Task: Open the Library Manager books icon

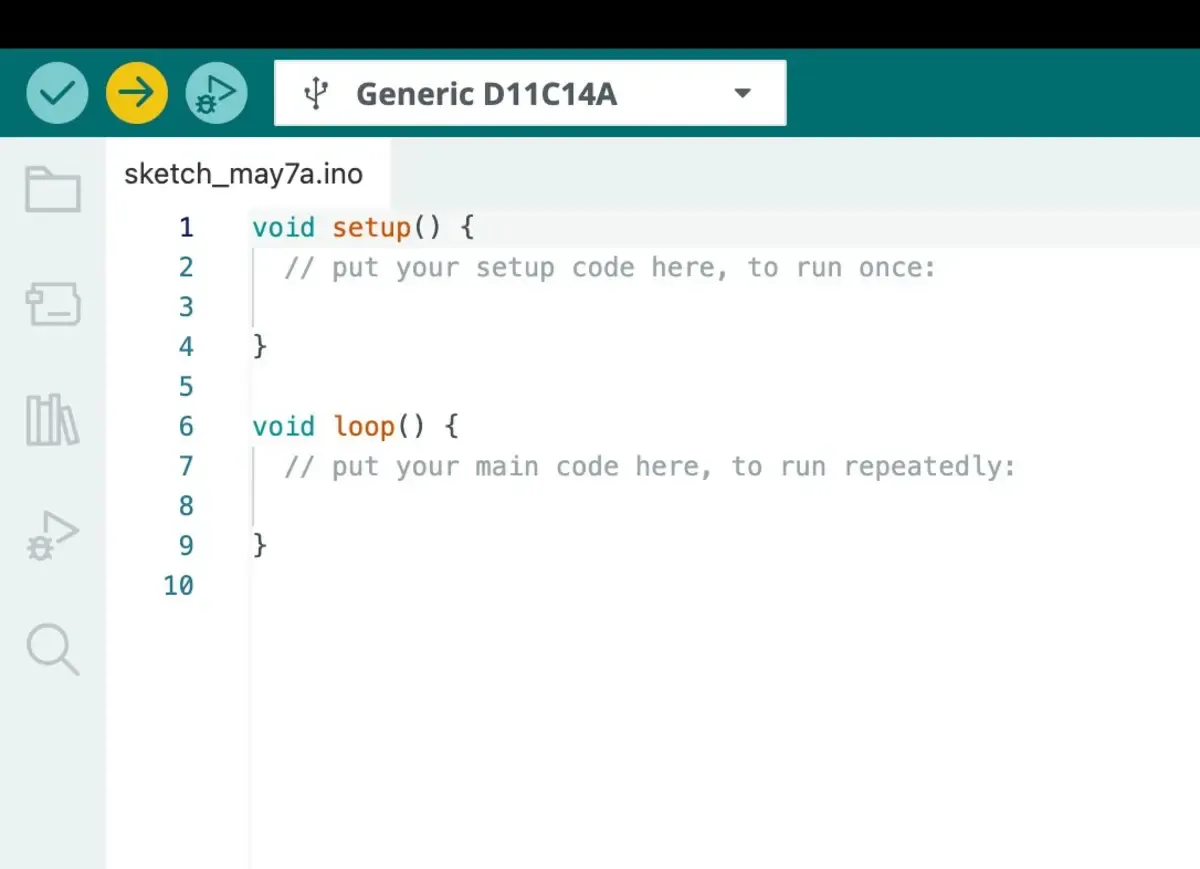Action: 52,420
